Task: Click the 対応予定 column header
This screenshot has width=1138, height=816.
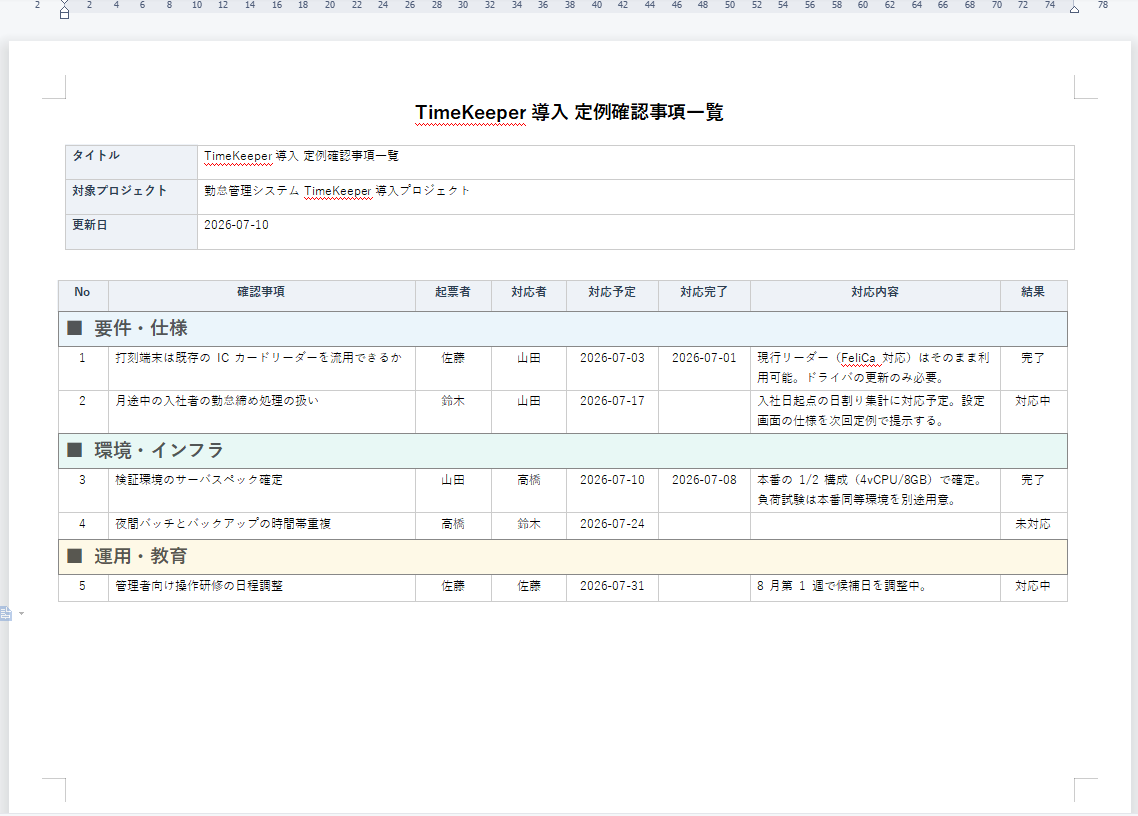Action: click(613, 295)
